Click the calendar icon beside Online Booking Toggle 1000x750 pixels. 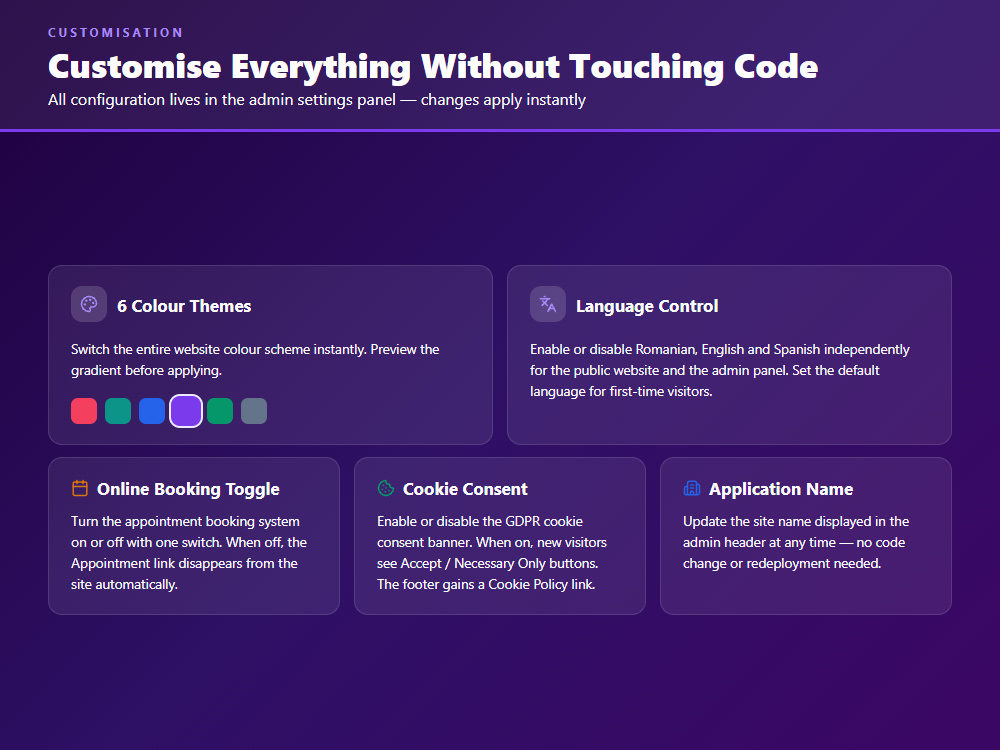(x=80, y=489)
